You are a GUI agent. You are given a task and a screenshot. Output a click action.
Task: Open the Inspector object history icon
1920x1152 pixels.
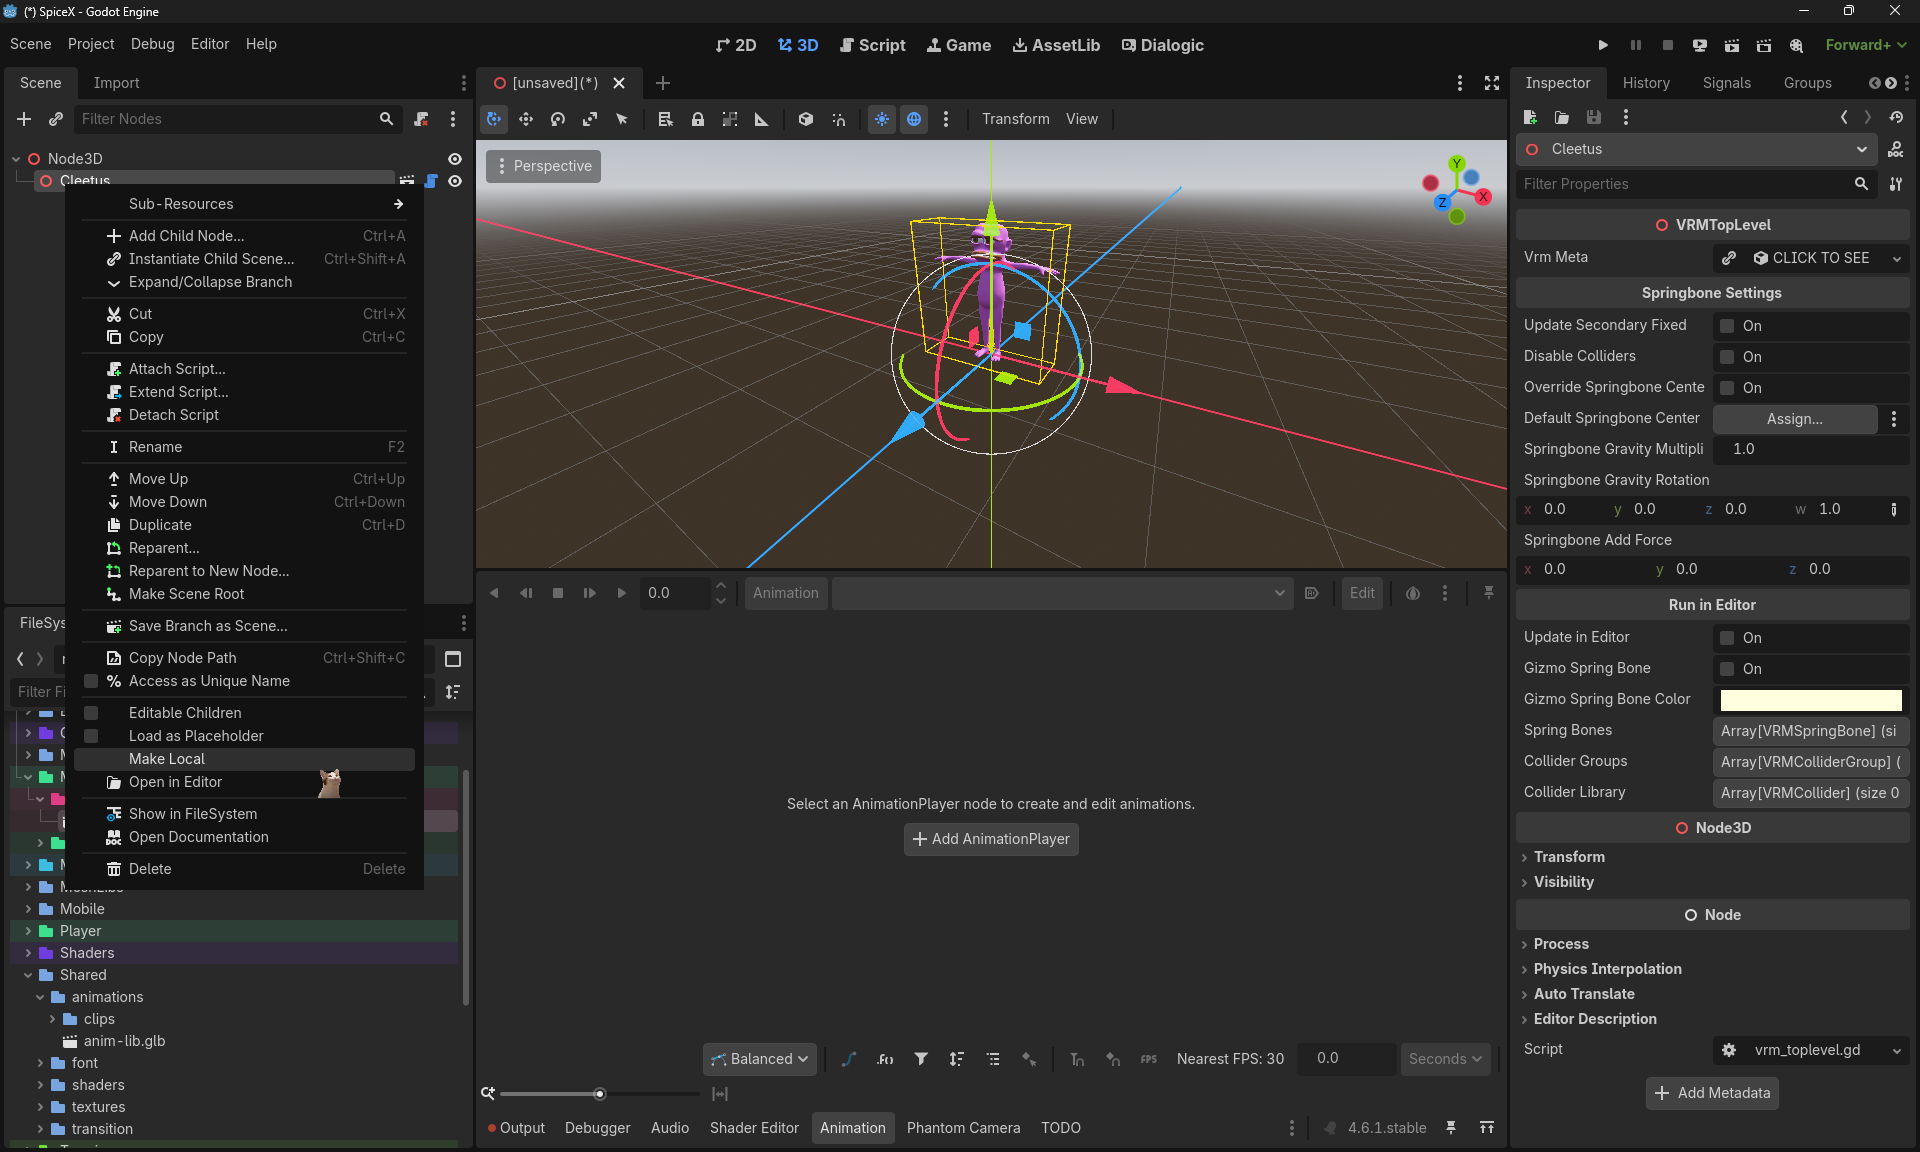click(1896, 117)
